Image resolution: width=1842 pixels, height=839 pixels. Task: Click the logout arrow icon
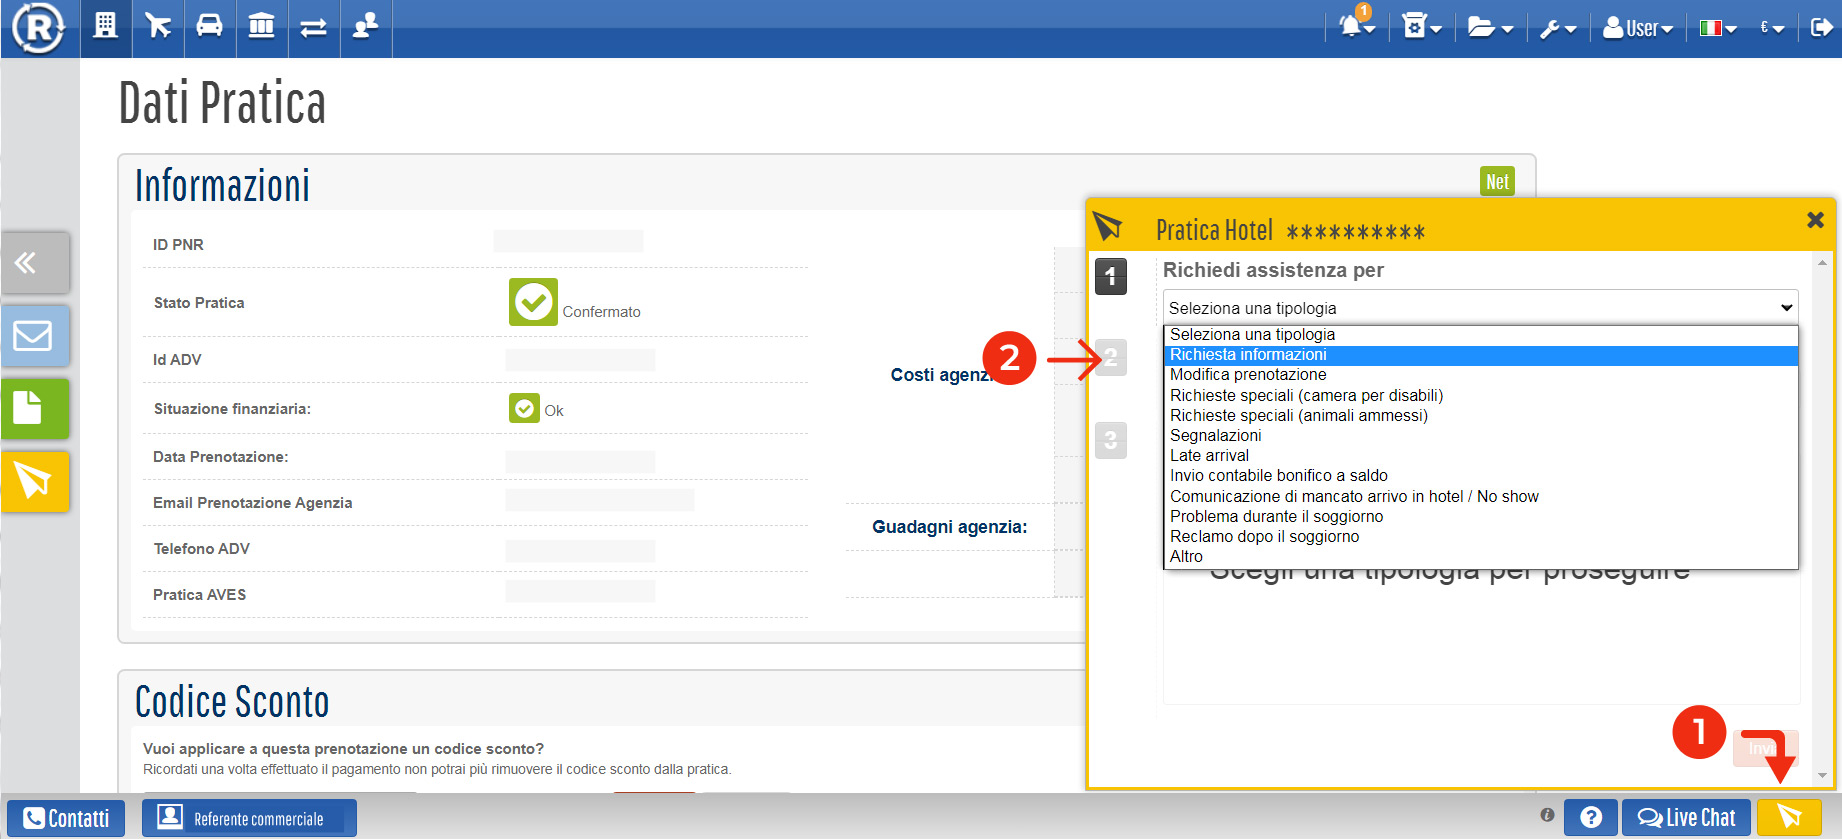pos(1821,27)
